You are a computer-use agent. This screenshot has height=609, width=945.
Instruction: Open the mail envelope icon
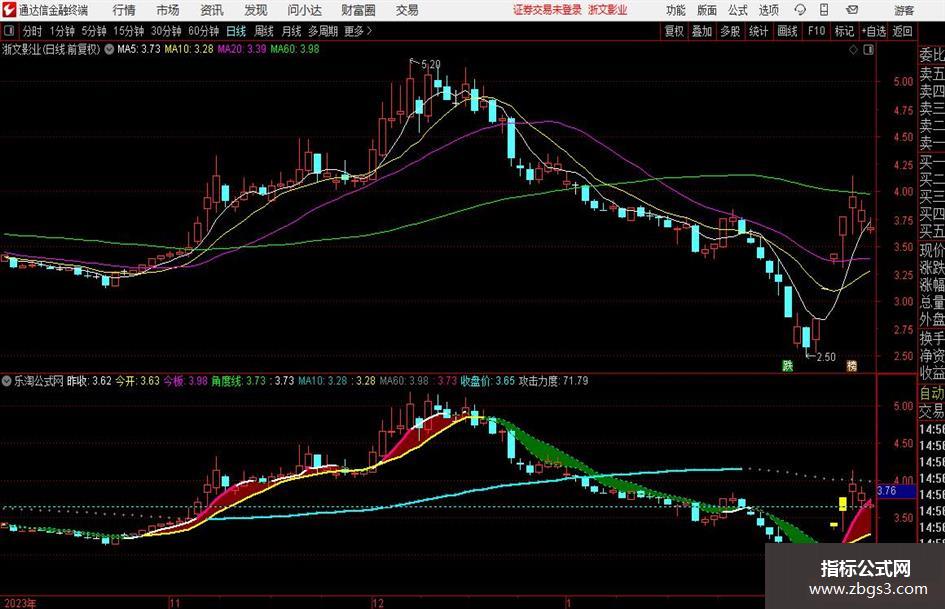852,10
